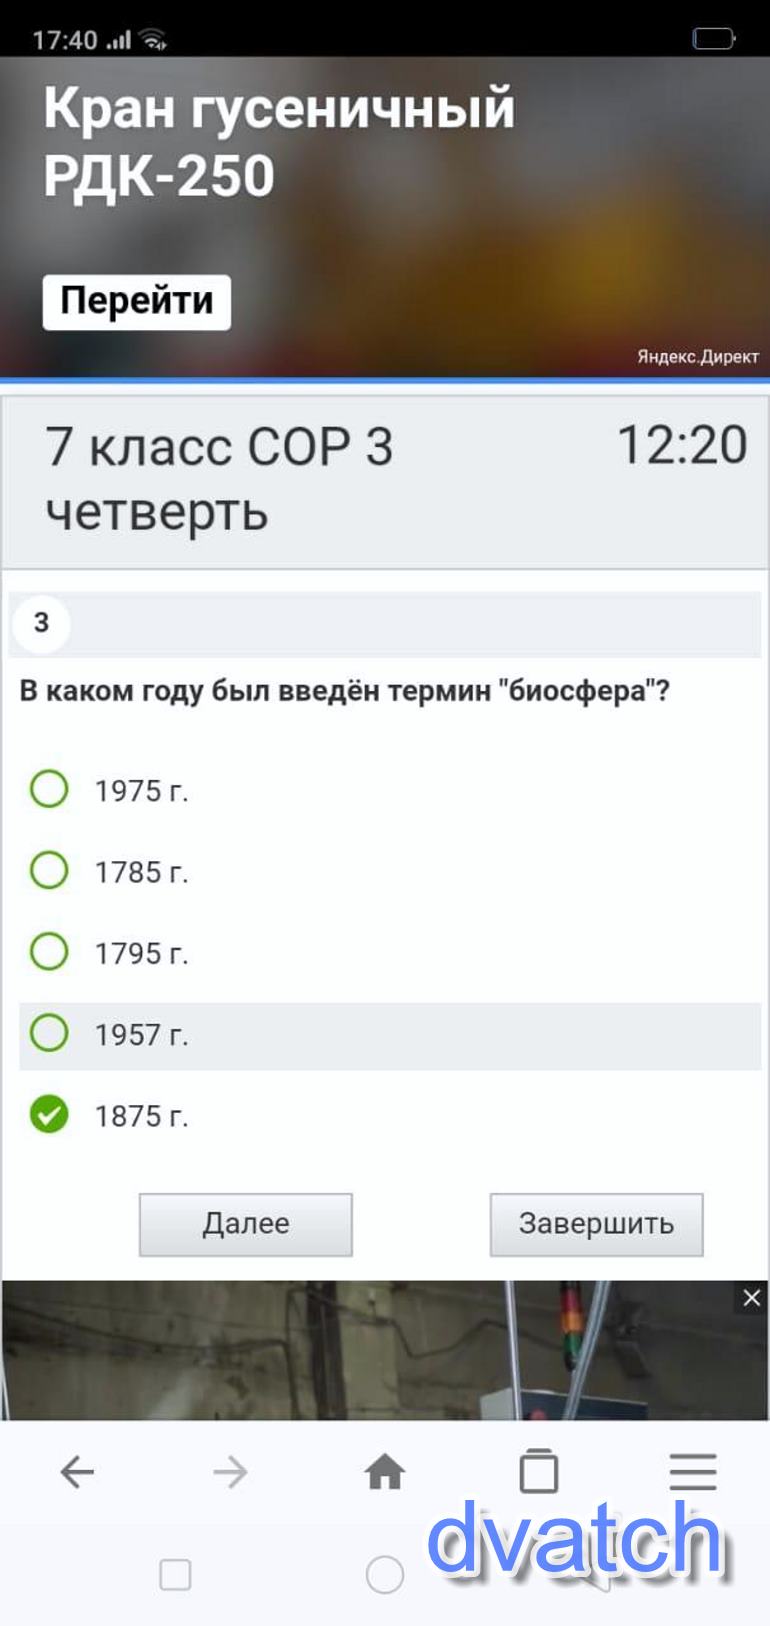Tap the Android home circle button
The image size is (770, 1626).
point(385,1575)
